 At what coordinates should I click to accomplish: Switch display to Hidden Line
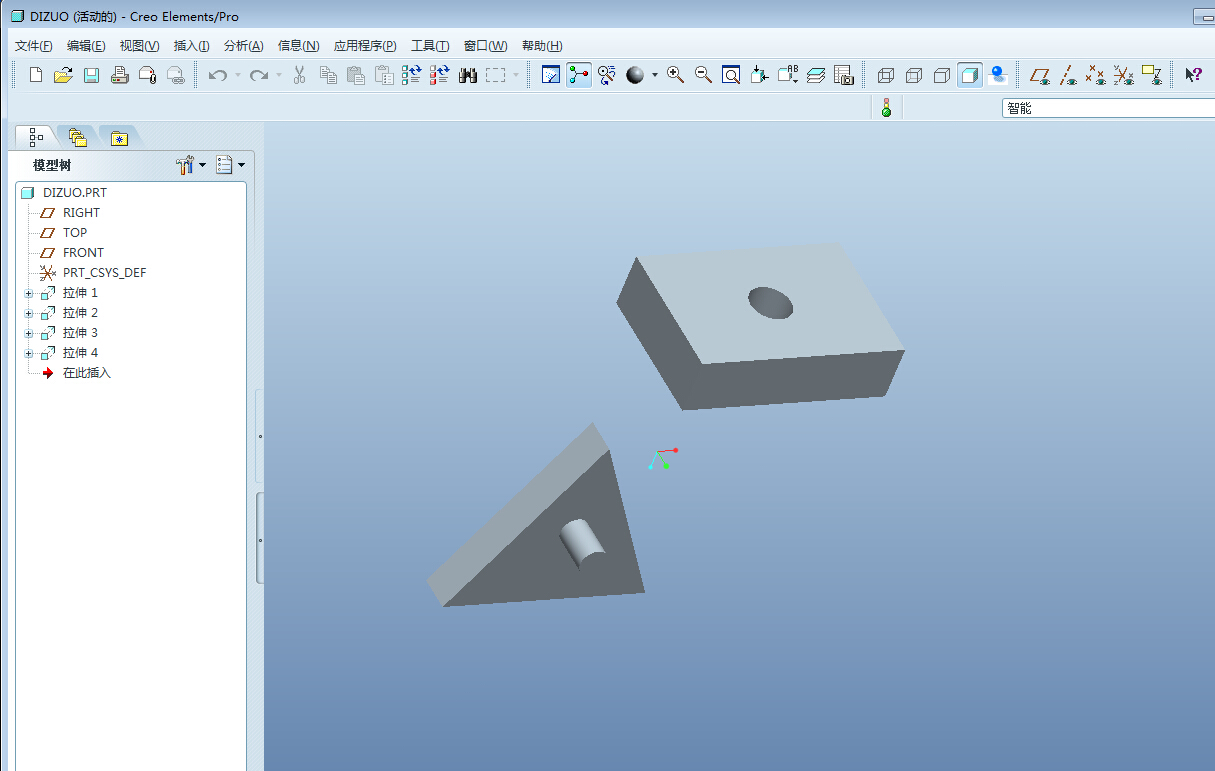pyautogui.click(x=914, y=75)
